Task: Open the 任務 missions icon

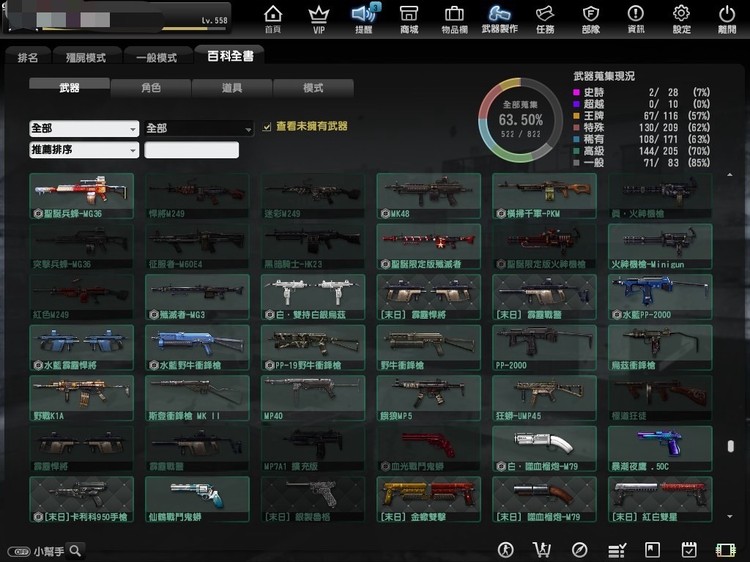Action: [545, 19]
